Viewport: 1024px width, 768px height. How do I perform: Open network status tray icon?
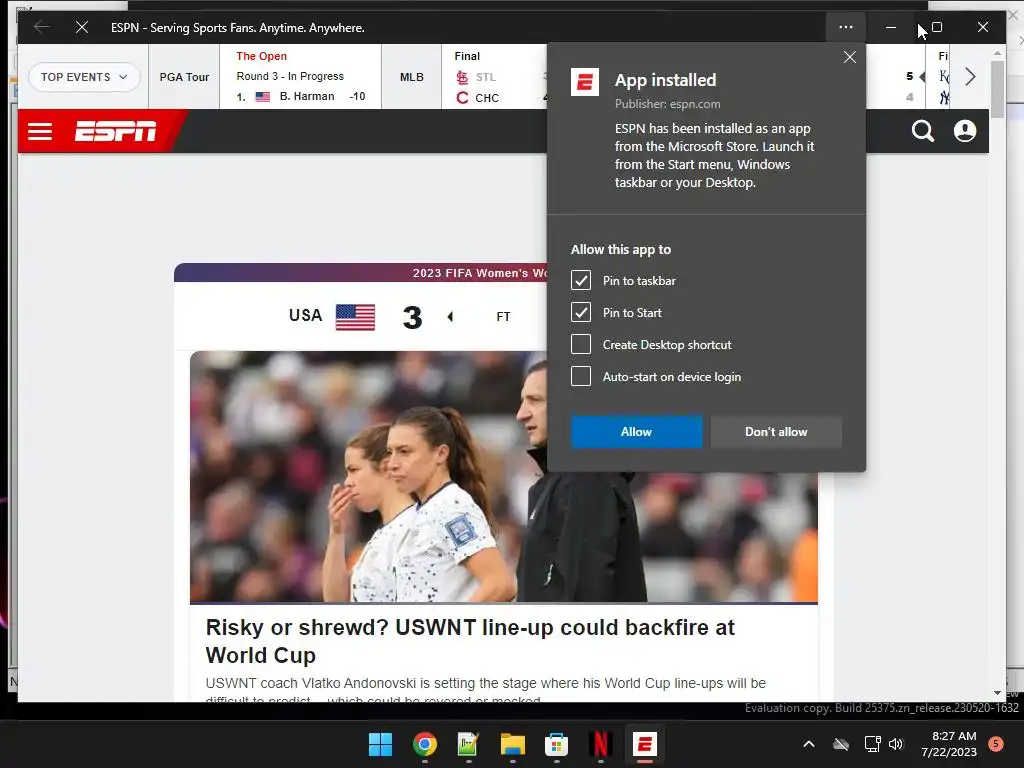click(872, 744)
